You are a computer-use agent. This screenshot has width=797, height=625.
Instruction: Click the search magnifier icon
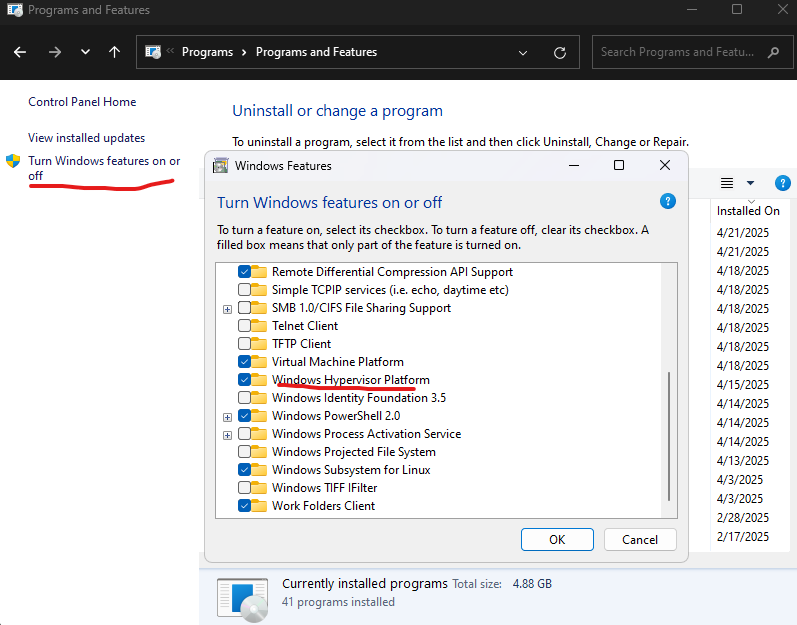tap(773, 52)
